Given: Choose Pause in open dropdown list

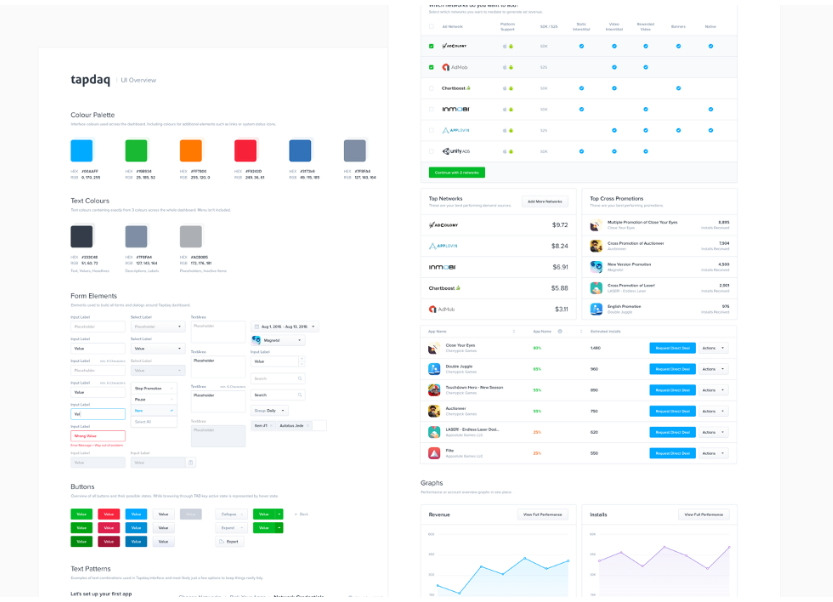Looking at the screenshot, I should pos(154,400).
